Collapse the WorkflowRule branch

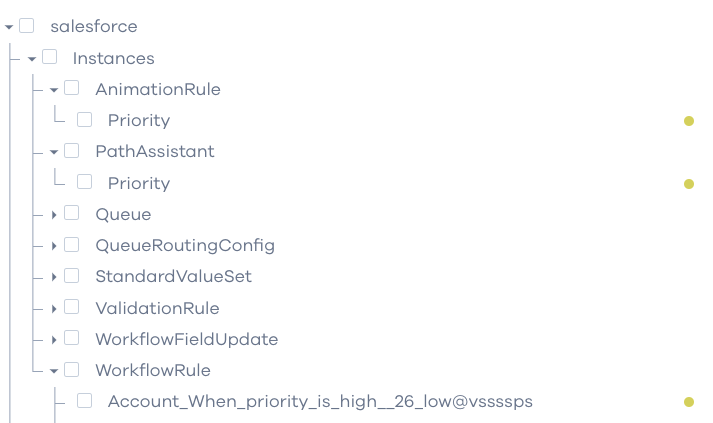click(x=54, y=371)
